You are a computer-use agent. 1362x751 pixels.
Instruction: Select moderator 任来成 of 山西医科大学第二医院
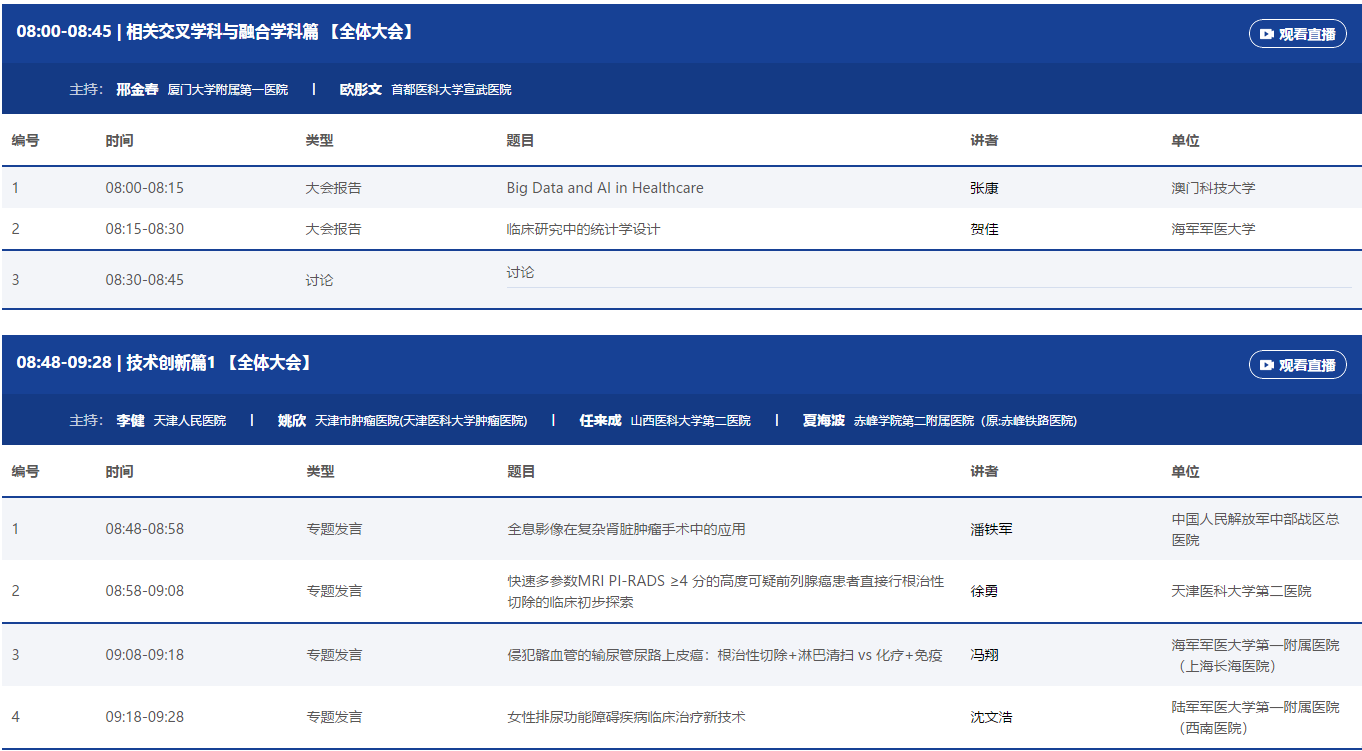coord(600,421)
